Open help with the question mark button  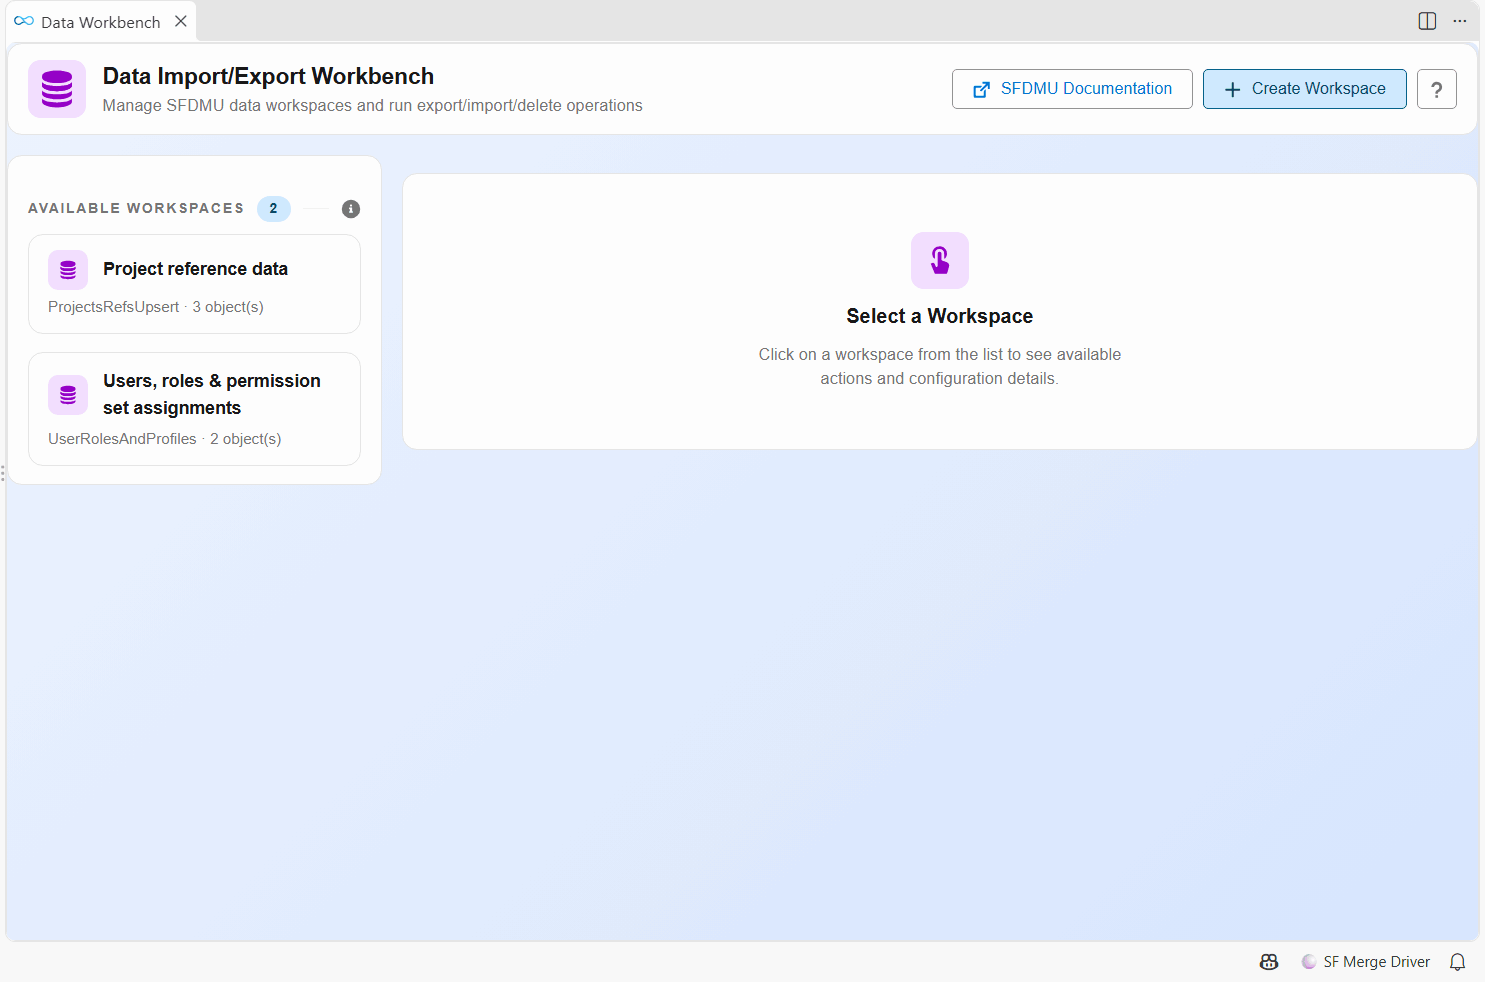(x=1437, y=89)
